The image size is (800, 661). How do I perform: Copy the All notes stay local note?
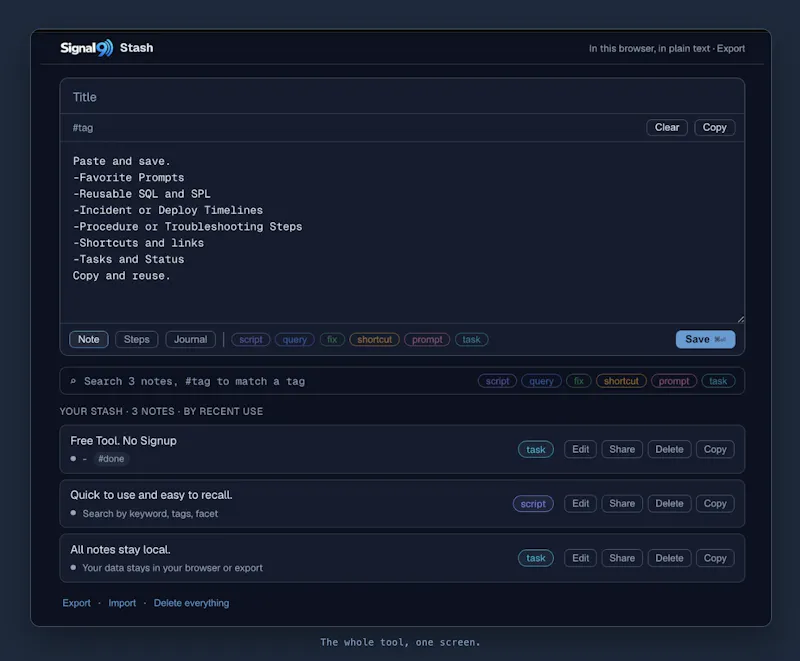715,558
